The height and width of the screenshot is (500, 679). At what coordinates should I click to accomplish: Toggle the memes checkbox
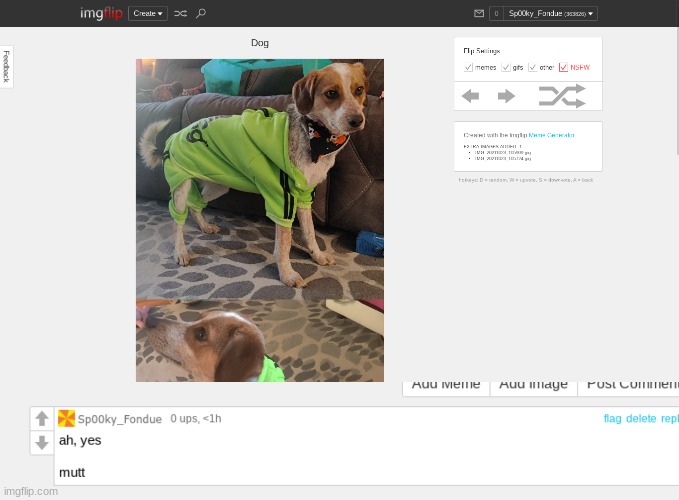pyautogui.click(x=468, y=67)
